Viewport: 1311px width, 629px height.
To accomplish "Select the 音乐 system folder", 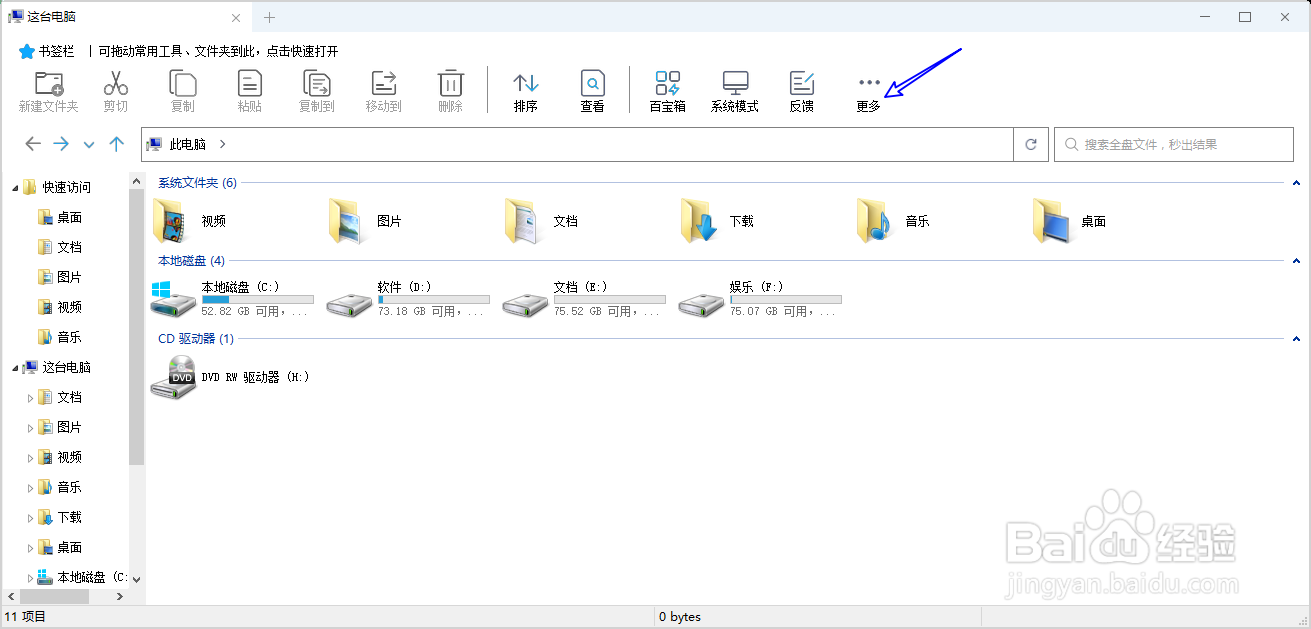I will (x=893, y=221).
